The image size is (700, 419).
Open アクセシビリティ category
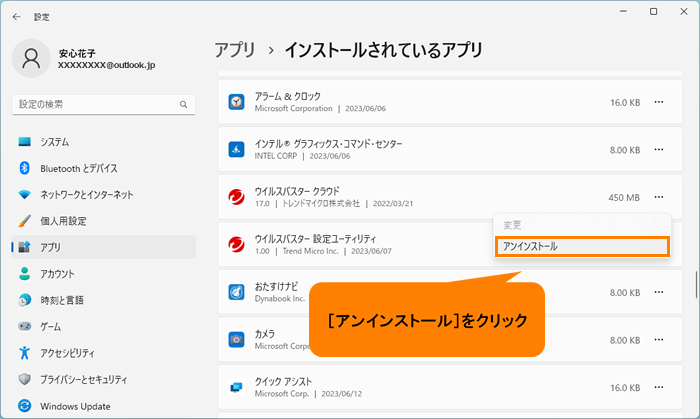tap(104, 353)
